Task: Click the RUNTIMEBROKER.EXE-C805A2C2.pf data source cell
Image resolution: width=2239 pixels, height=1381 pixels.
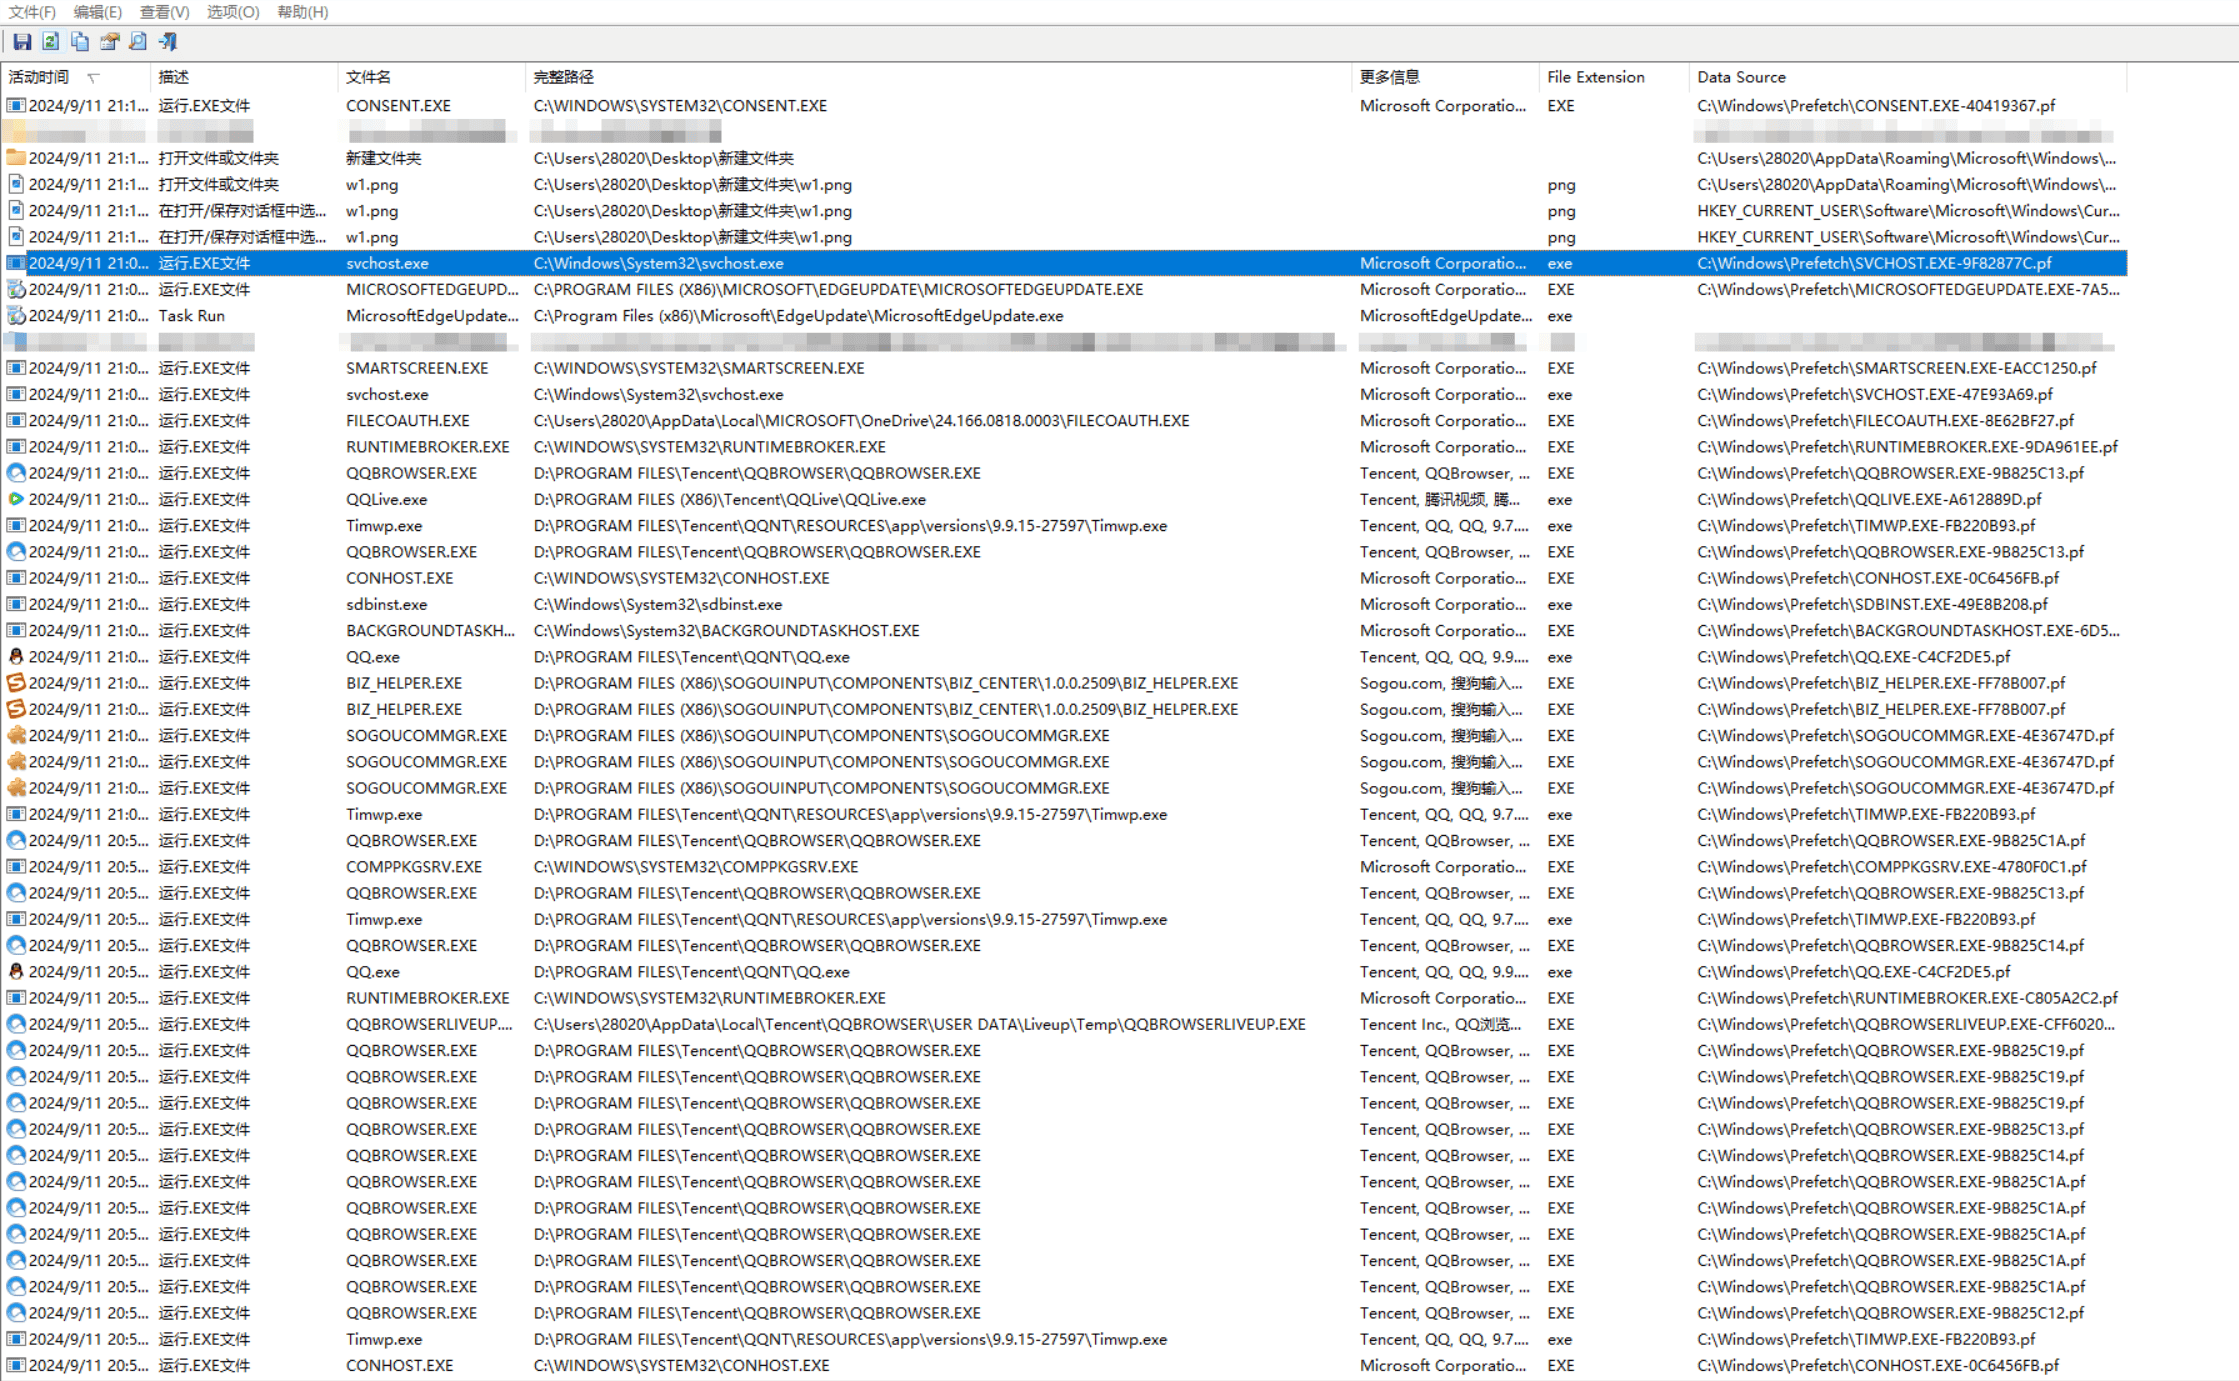Action: pyautogui.click(x=1907, y=998)
